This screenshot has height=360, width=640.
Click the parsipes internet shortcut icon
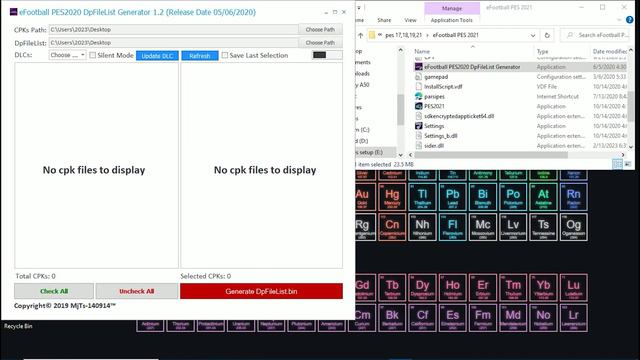(x=418, y=96)
